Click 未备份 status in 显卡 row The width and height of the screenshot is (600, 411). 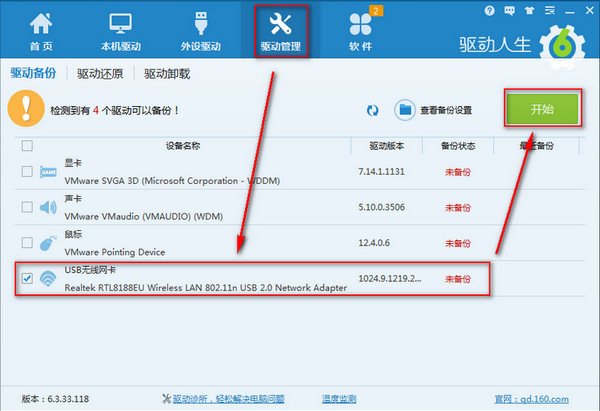458,172
